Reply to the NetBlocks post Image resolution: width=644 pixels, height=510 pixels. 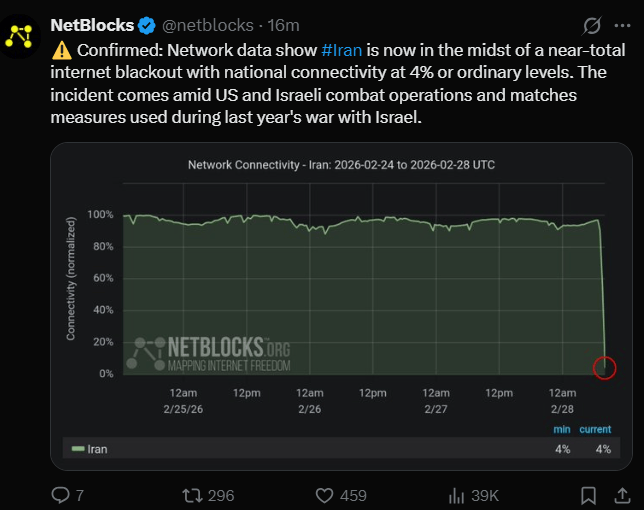pyautogui.click(x=61, y=495)
